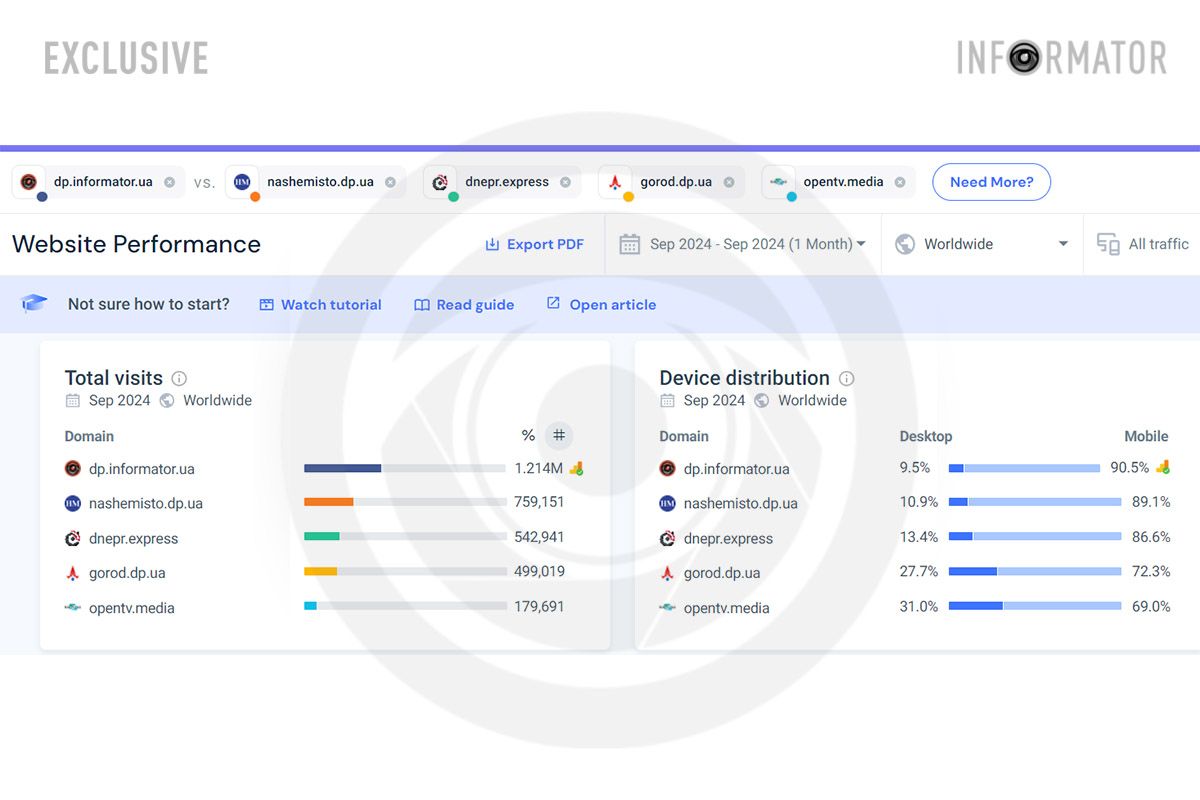Click the Need More? button

(991, 182)
